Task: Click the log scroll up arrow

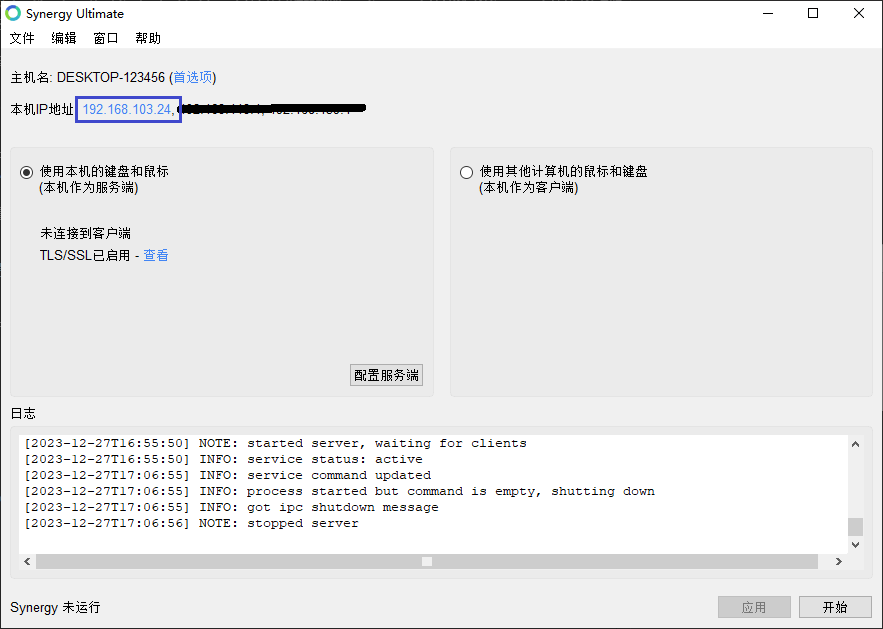Action: 855,444
